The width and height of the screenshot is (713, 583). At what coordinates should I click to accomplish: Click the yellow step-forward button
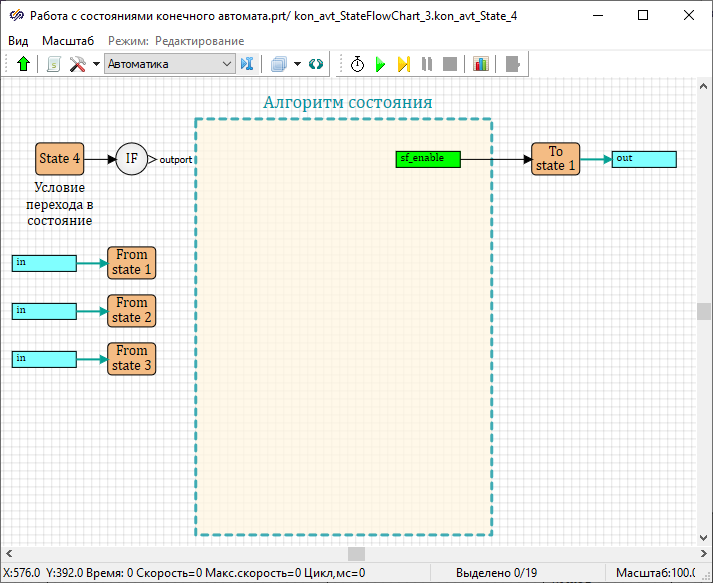pyautogui.click(x=403, y=64)
